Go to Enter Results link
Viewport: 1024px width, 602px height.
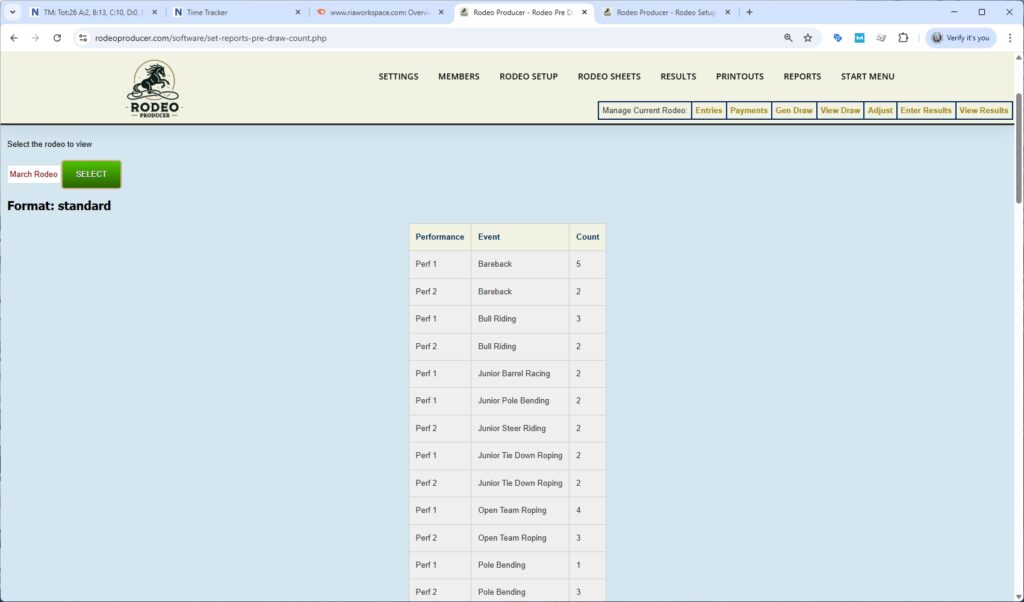pos(925,110)
